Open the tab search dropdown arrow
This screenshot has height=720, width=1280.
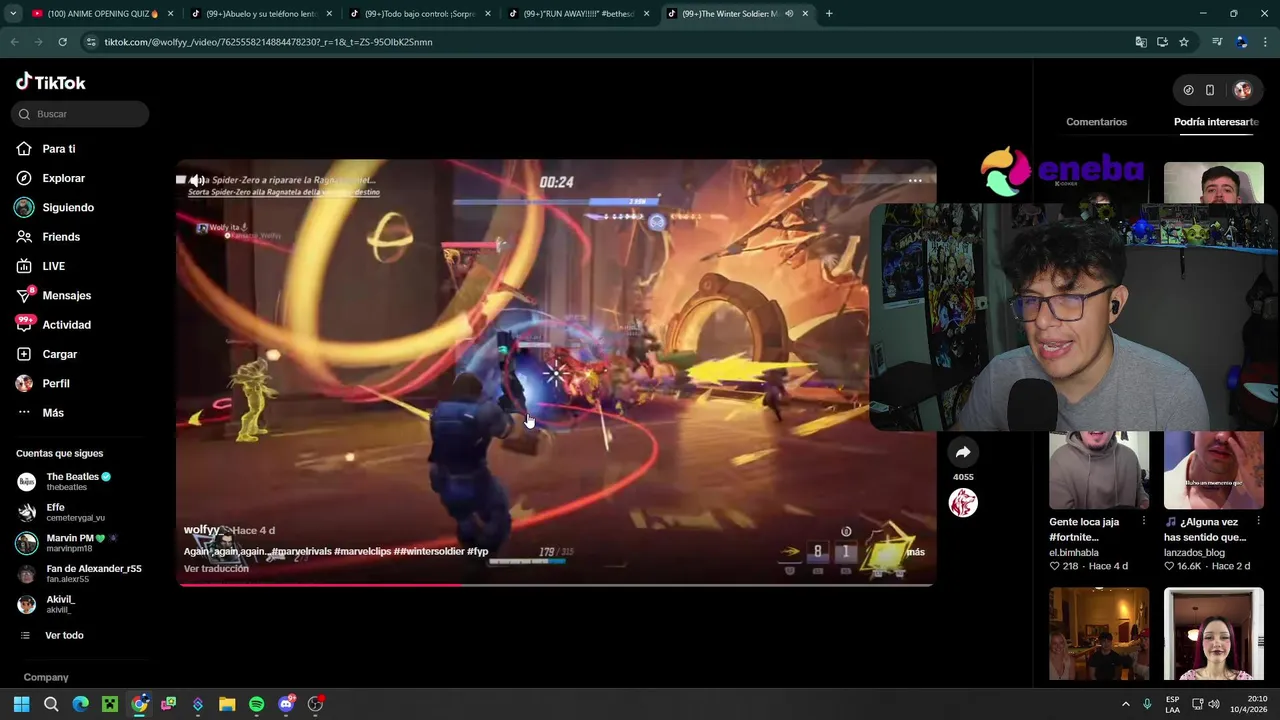tap(13, 14)
